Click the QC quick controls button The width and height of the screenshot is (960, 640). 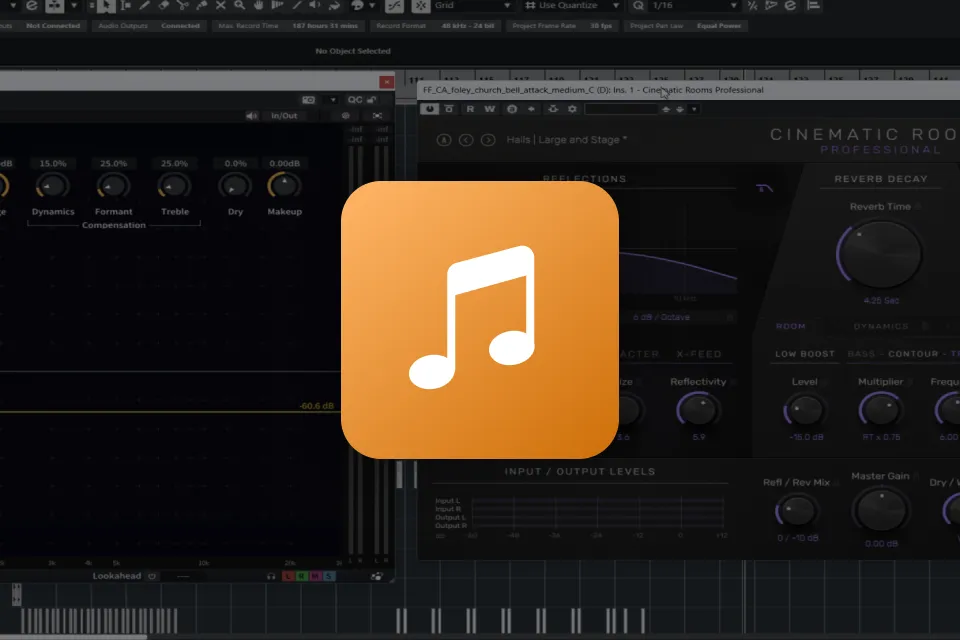(x=355, y=100)
